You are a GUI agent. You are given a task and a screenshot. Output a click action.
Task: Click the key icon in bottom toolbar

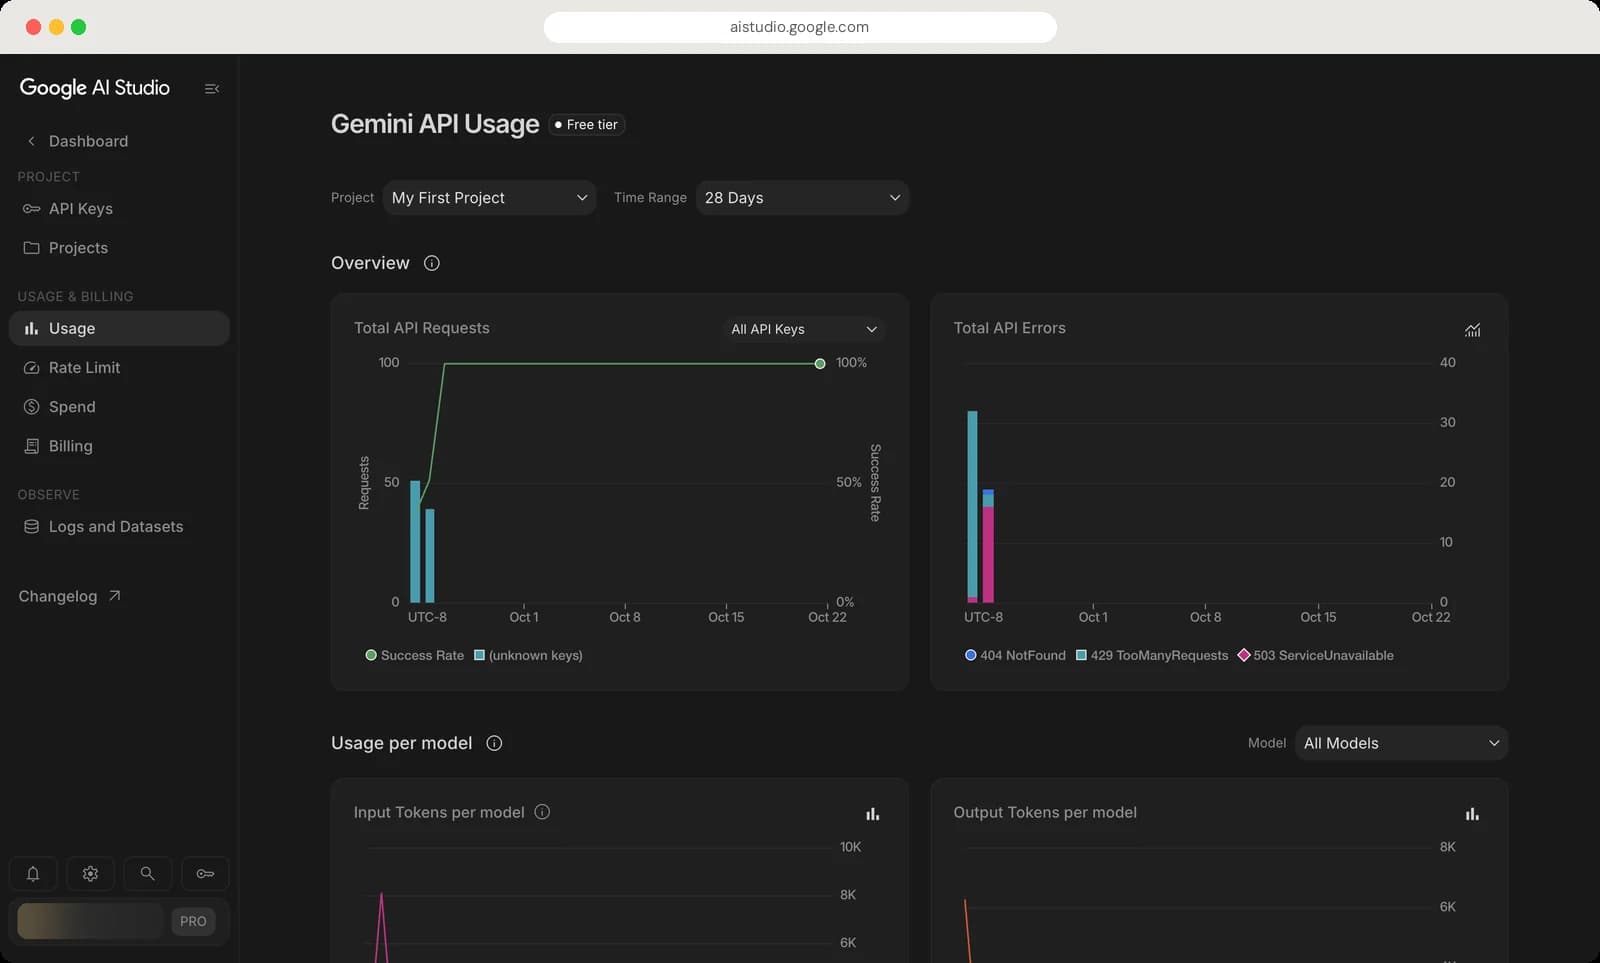(x=205, y=874)
